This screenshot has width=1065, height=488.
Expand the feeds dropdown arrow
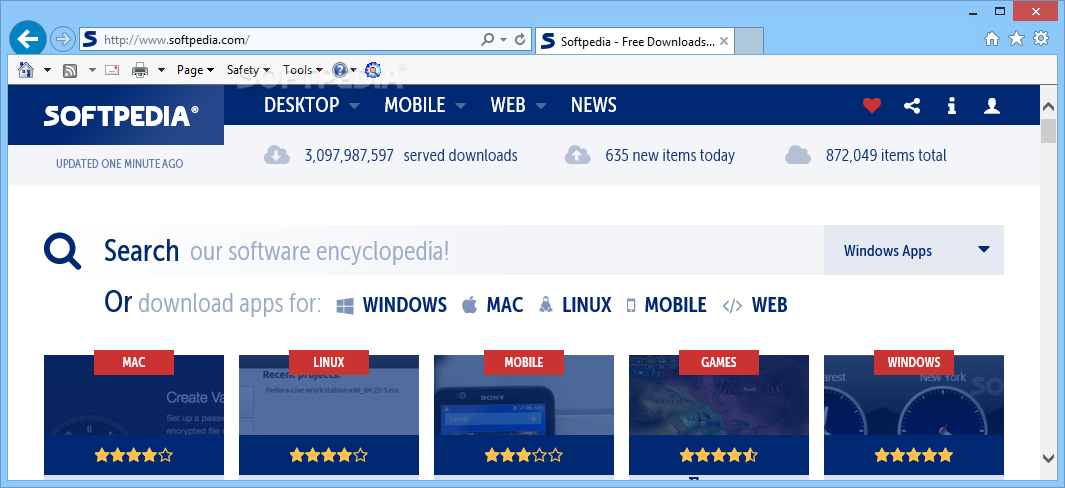pos(92,70)
